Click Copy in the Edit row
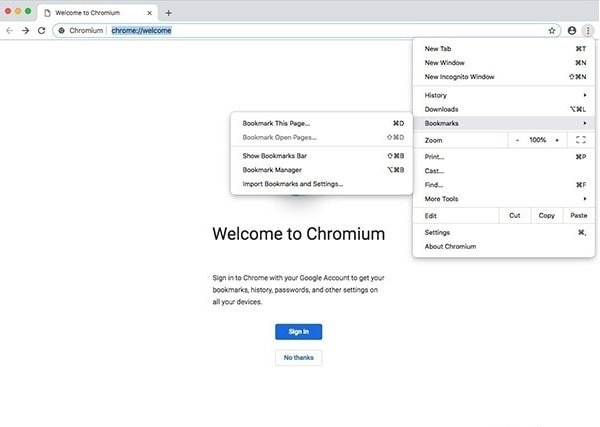The height and width of the screenshot is (427, 600). point(546,215)
